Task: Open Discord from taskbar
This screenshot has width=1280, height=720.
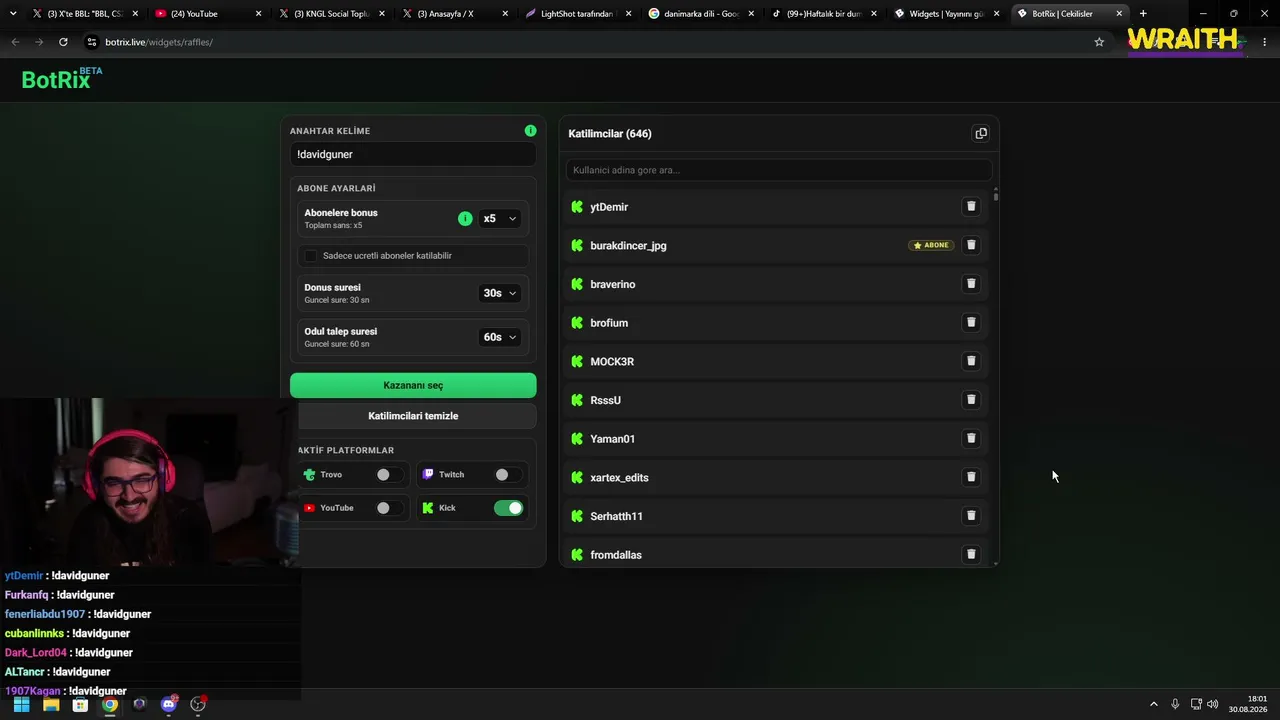Action: (169, 704)
